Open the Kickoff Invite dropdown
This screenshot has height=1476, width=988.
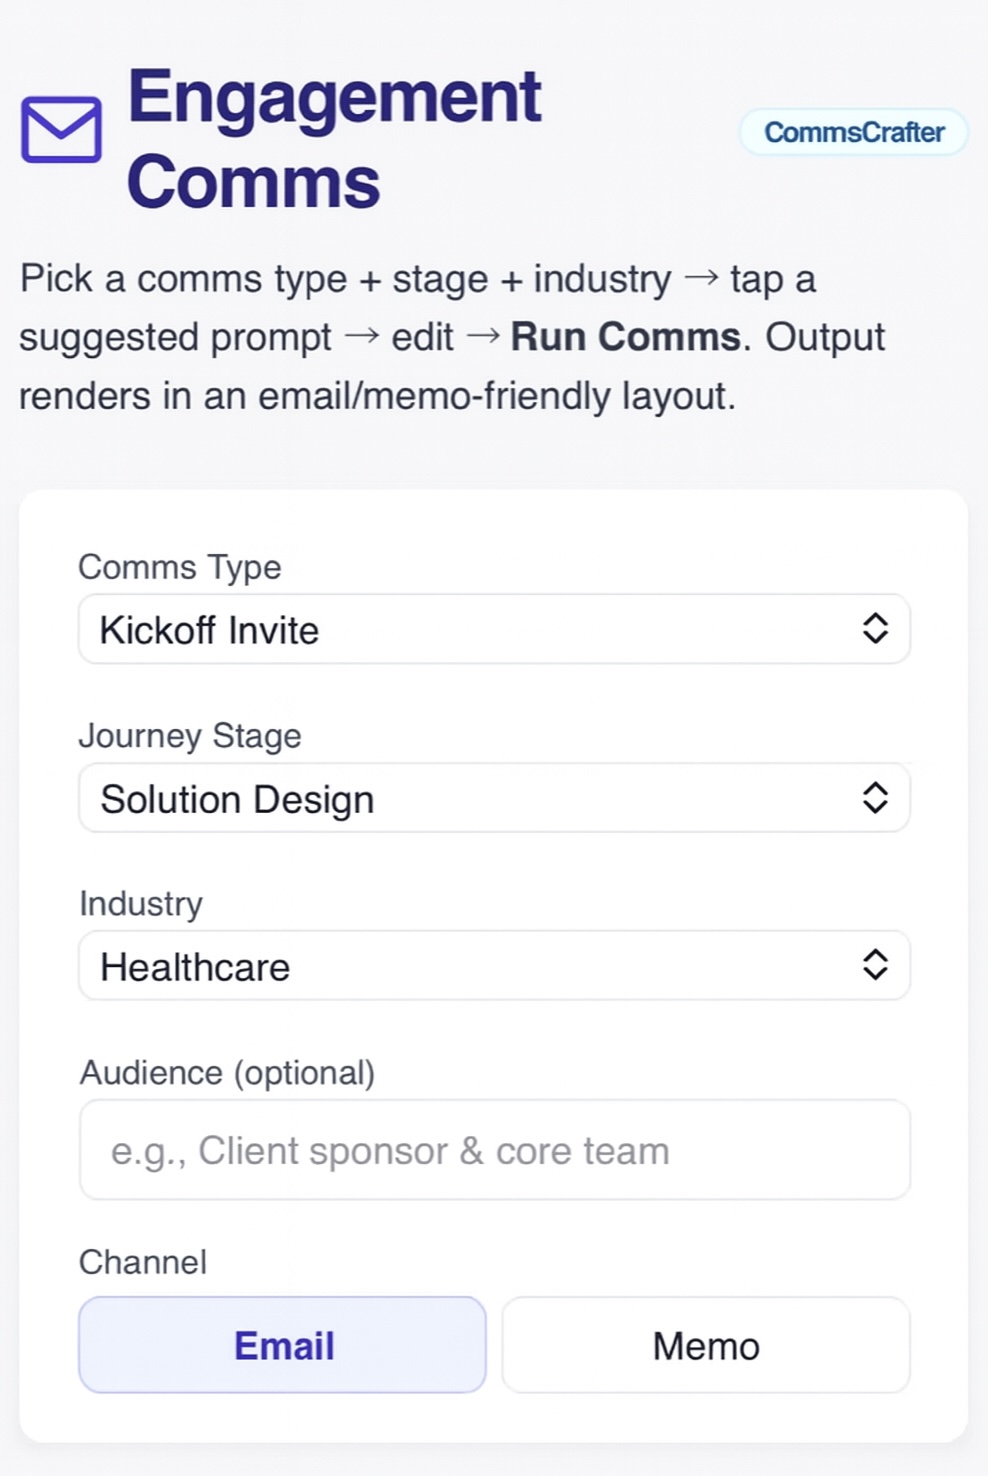494,629
